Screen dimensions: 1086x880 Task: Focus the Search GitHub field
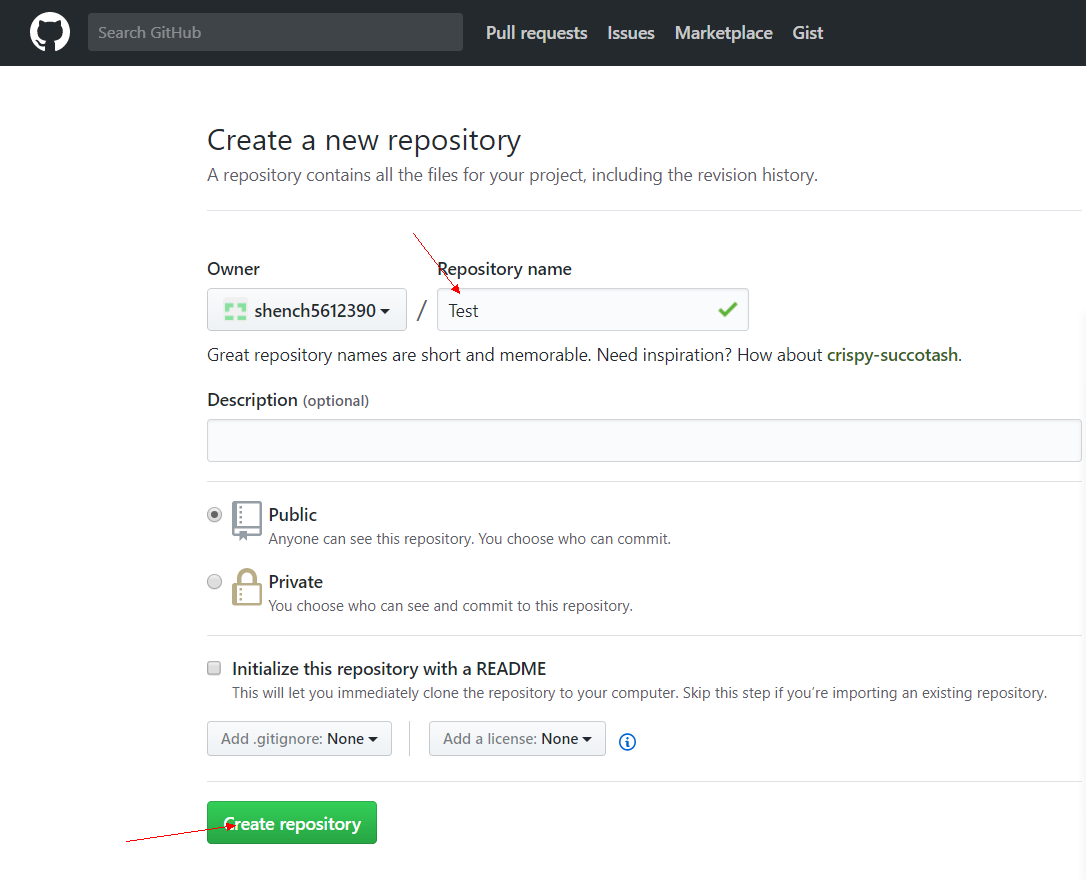click(x=276, y=32)
